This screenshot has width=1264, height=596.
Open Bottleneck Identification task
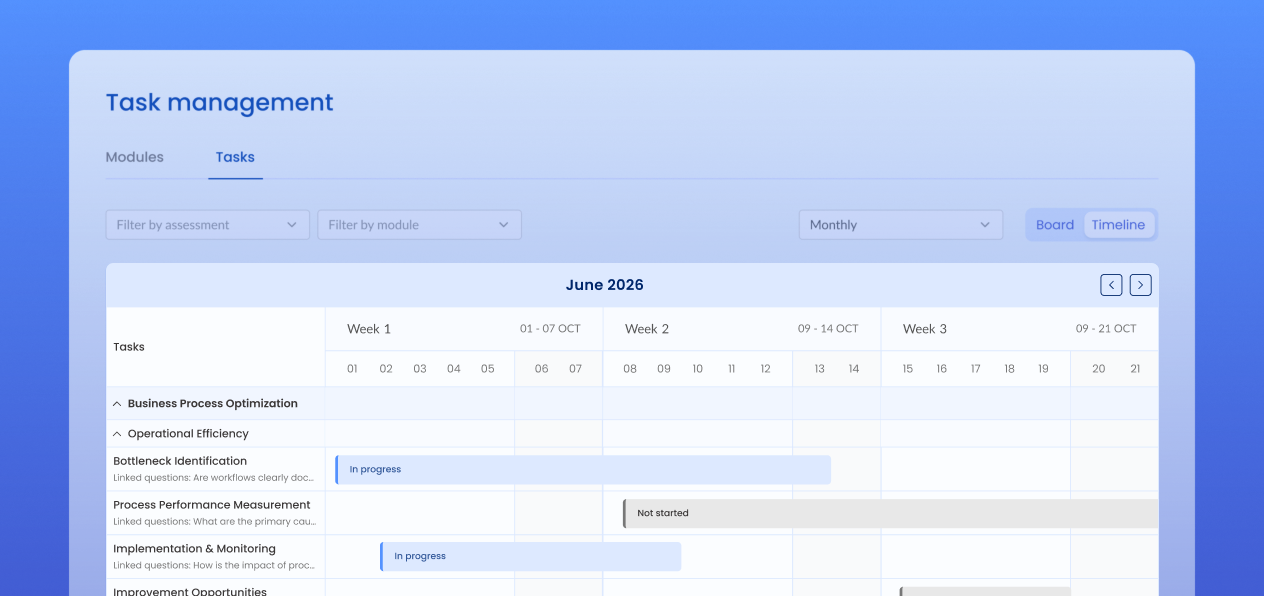coord(180,461)
